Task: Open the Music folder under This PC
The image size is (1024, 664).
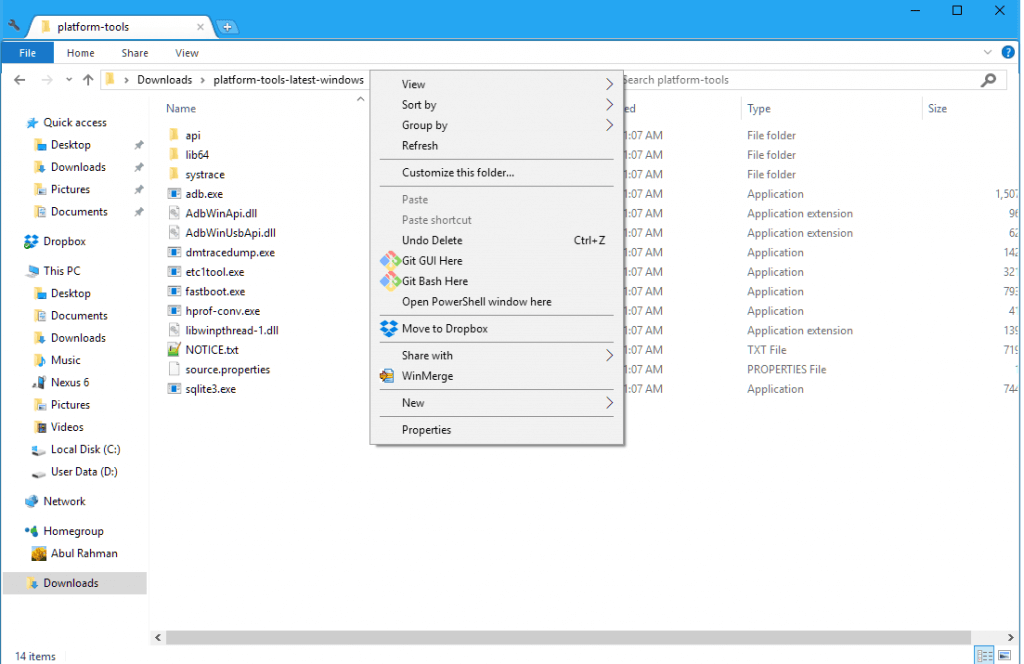Action: [65, 360]
